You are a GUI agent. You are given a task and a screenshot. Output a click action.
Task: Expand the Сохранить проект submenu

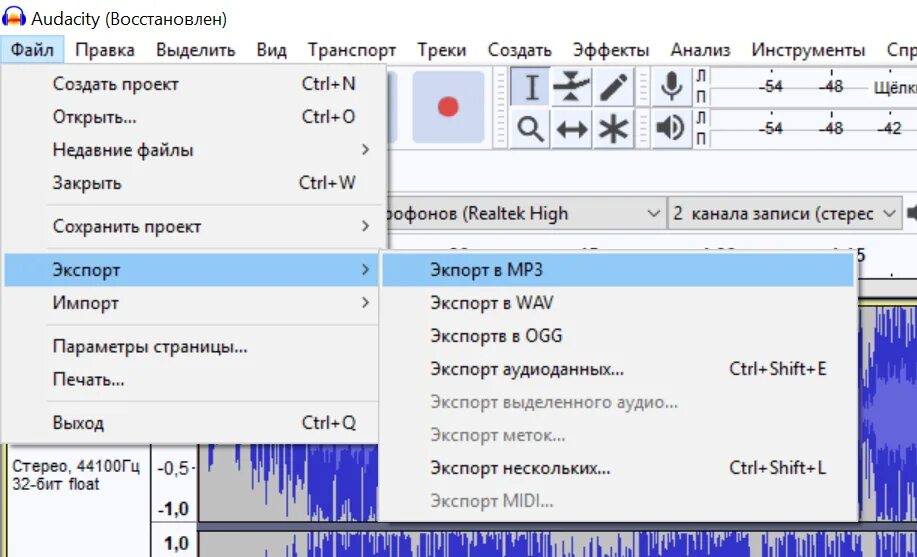point(194,226)
